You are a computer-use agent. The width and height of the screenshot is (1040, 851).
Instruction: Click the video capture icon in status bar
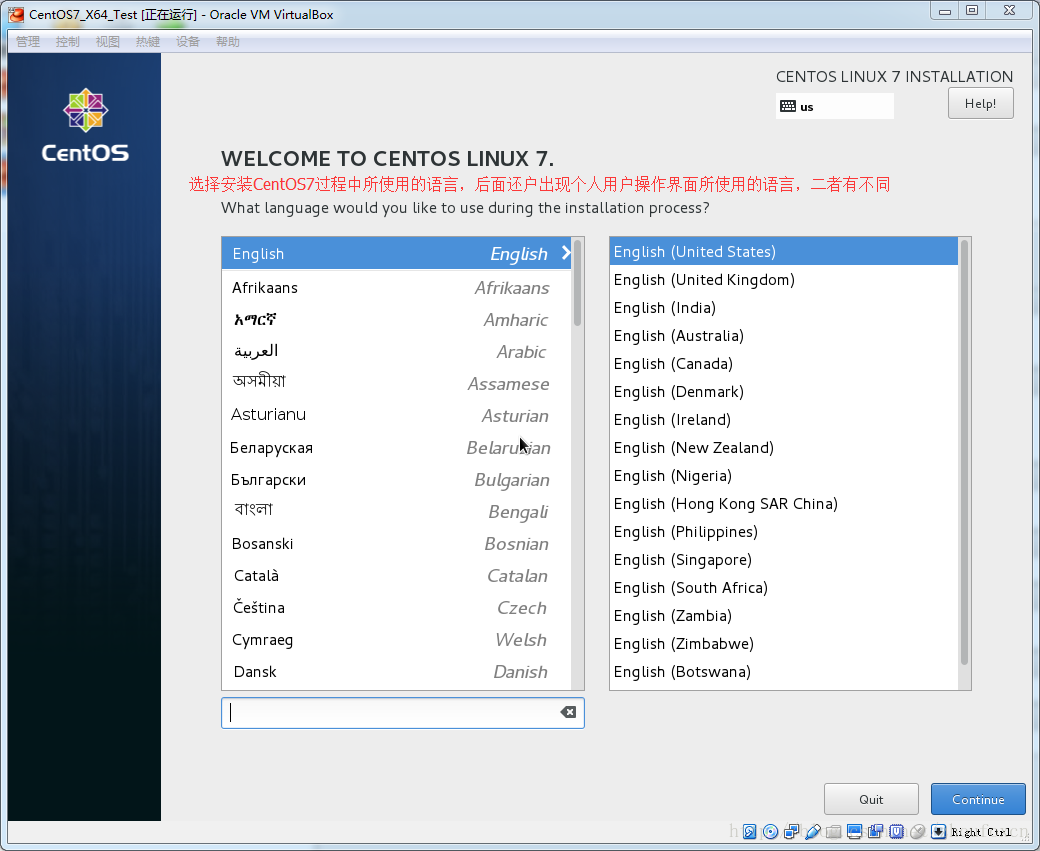click(876, 832)
